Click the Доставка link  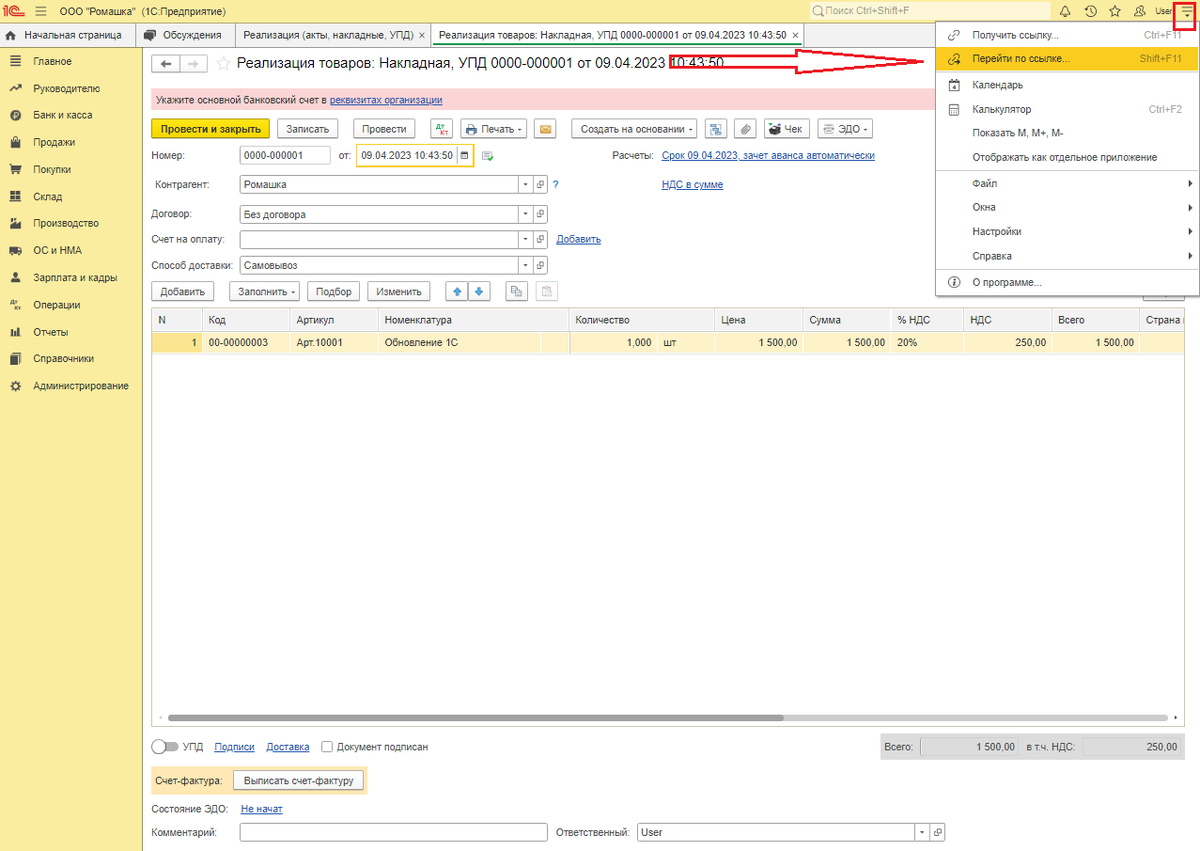point(288,747)
